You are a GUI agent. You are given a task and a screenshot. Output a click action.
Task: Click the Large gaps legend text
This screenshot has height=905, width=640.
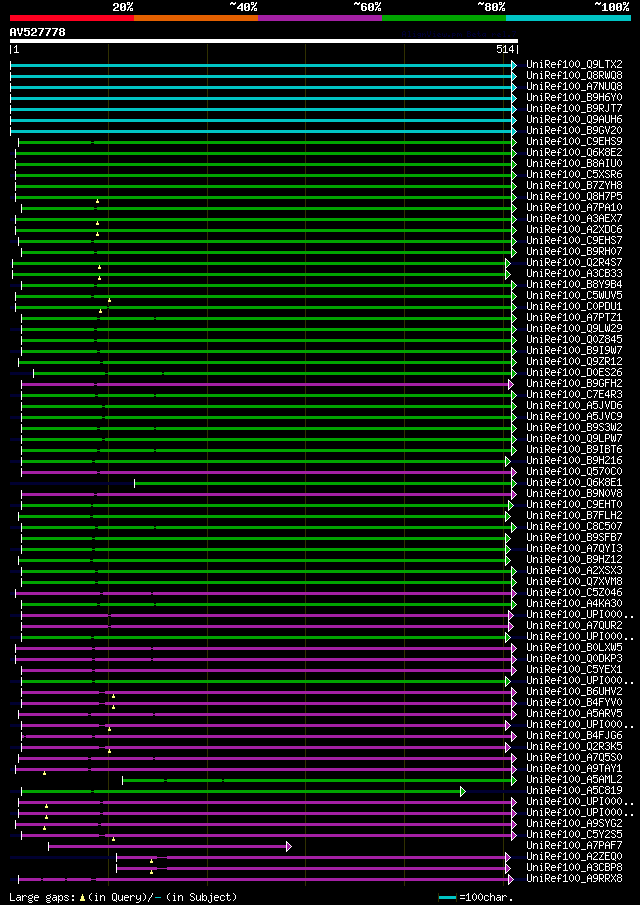(43, 897)
